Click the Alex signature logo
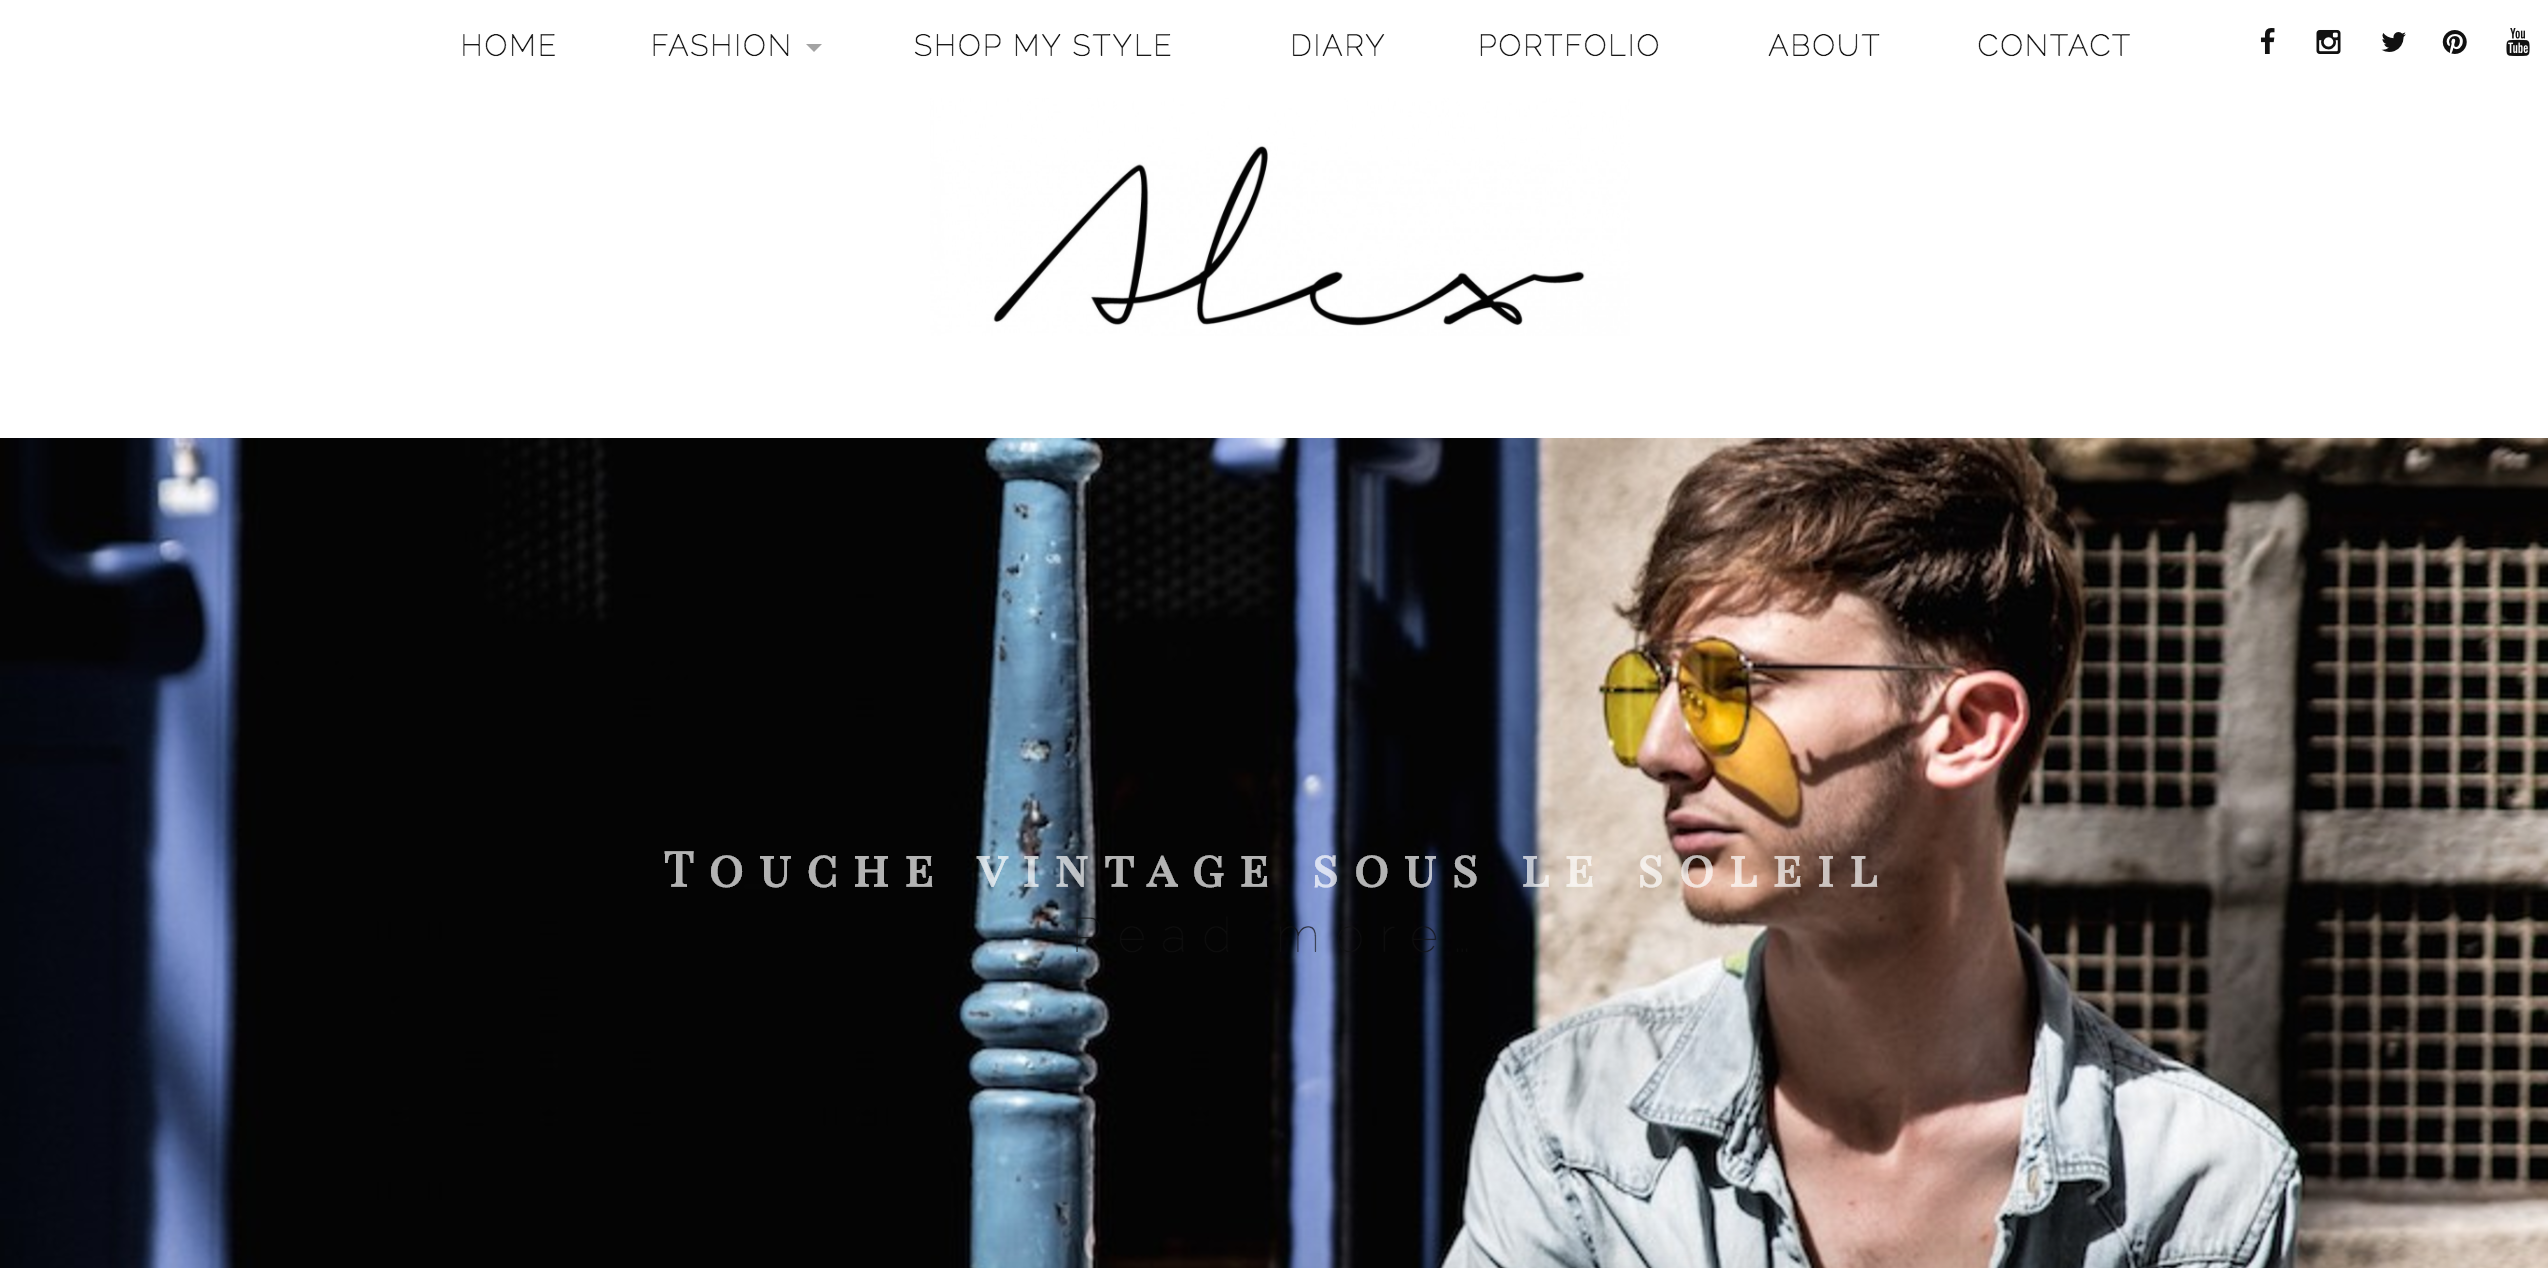Screen dimensions: 2548x1268 [1288, 238]
